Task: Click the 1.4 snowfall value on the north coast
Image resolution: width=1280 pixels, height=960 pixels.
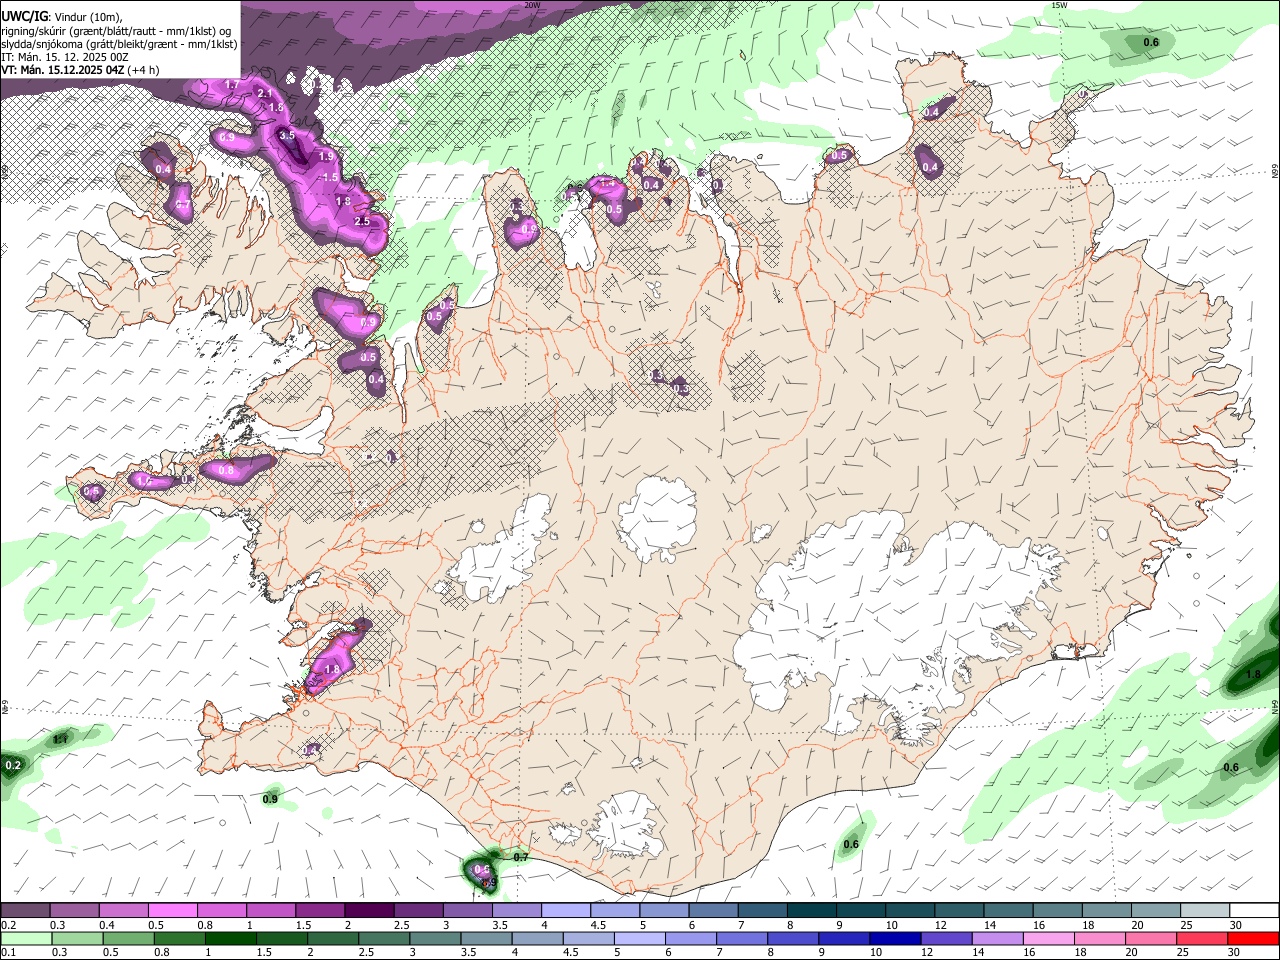Action: (607, 184)
